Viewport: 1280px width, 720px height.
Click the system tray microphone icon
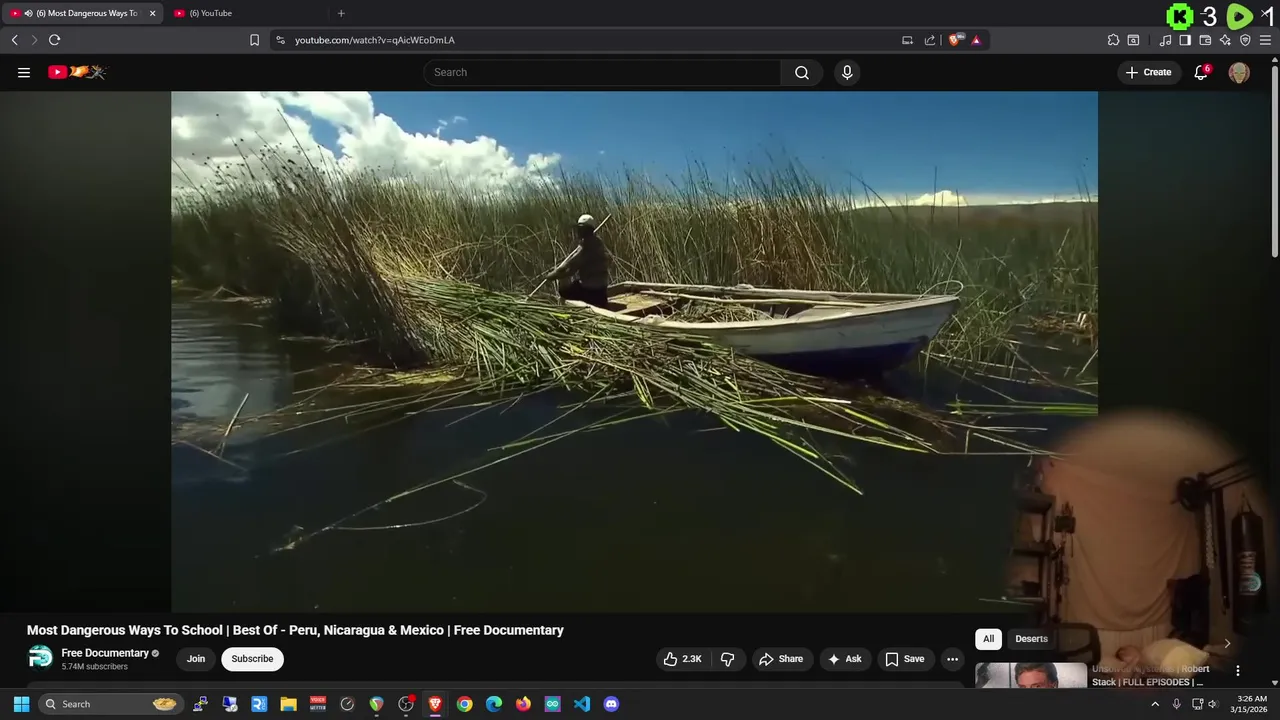(1176, 704)
